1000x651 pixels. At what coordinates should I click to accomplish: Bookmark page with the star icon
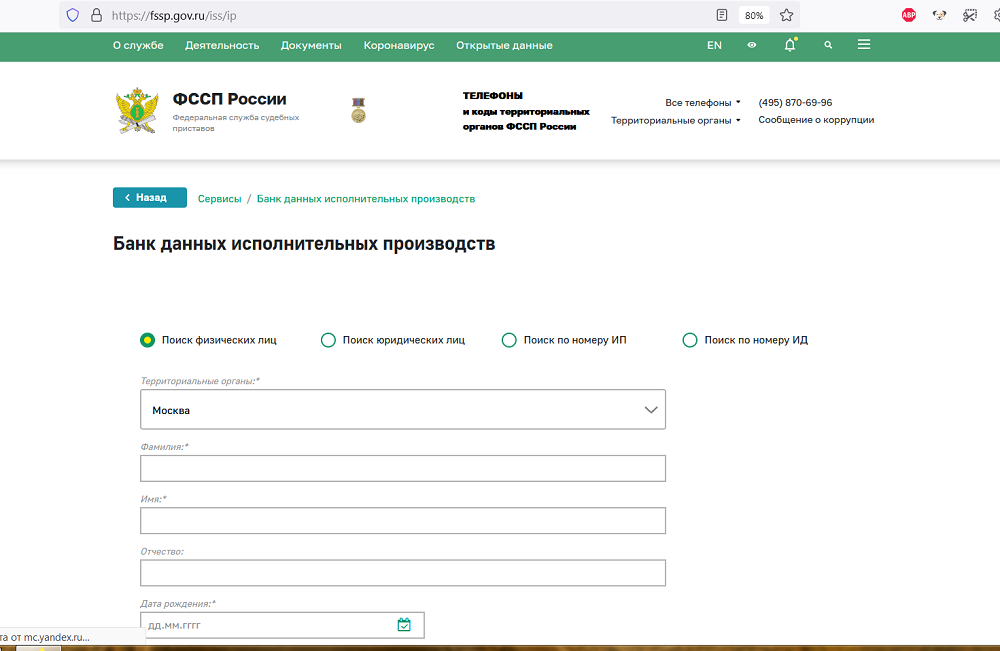tap(786, 15)
